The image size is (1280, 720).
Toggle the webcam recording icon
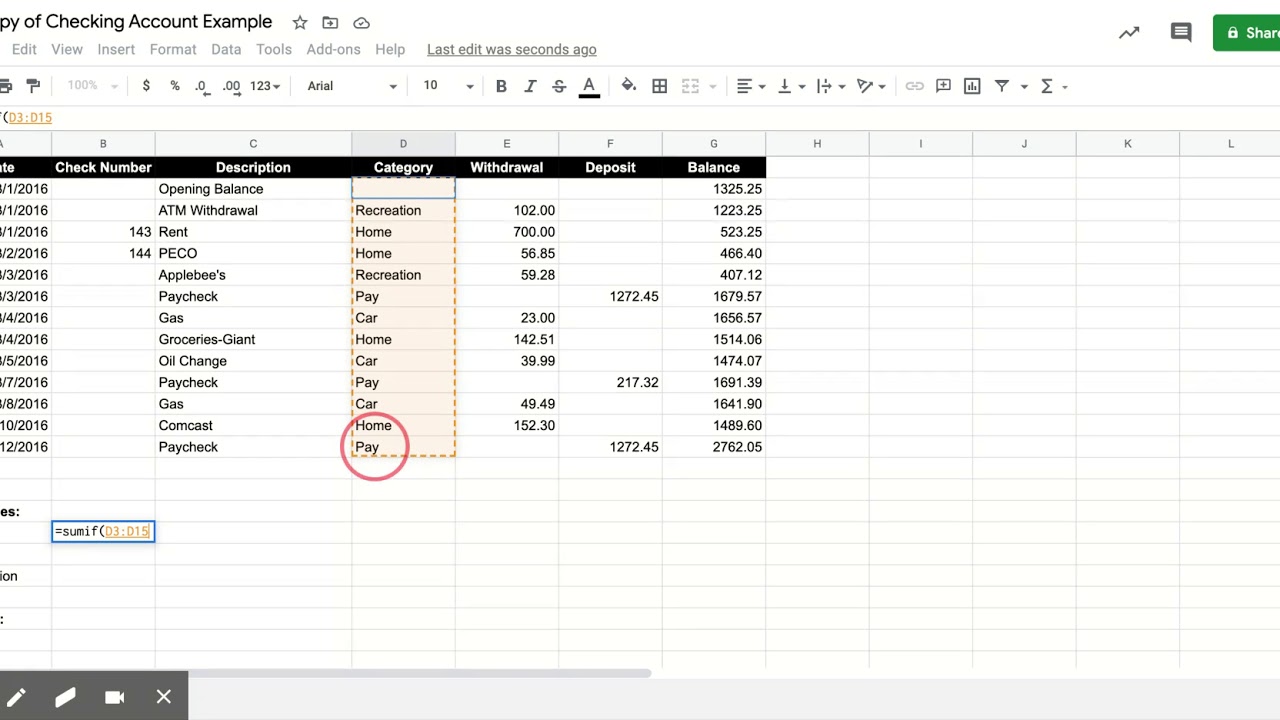tap(114, 697)
